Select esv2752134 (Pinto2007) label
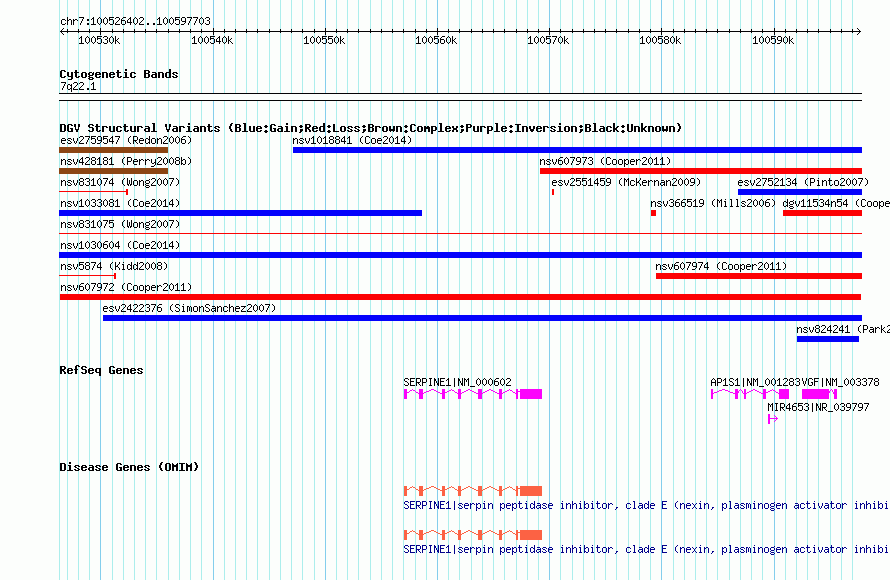 pyautogui.click(x=803, y=182)
